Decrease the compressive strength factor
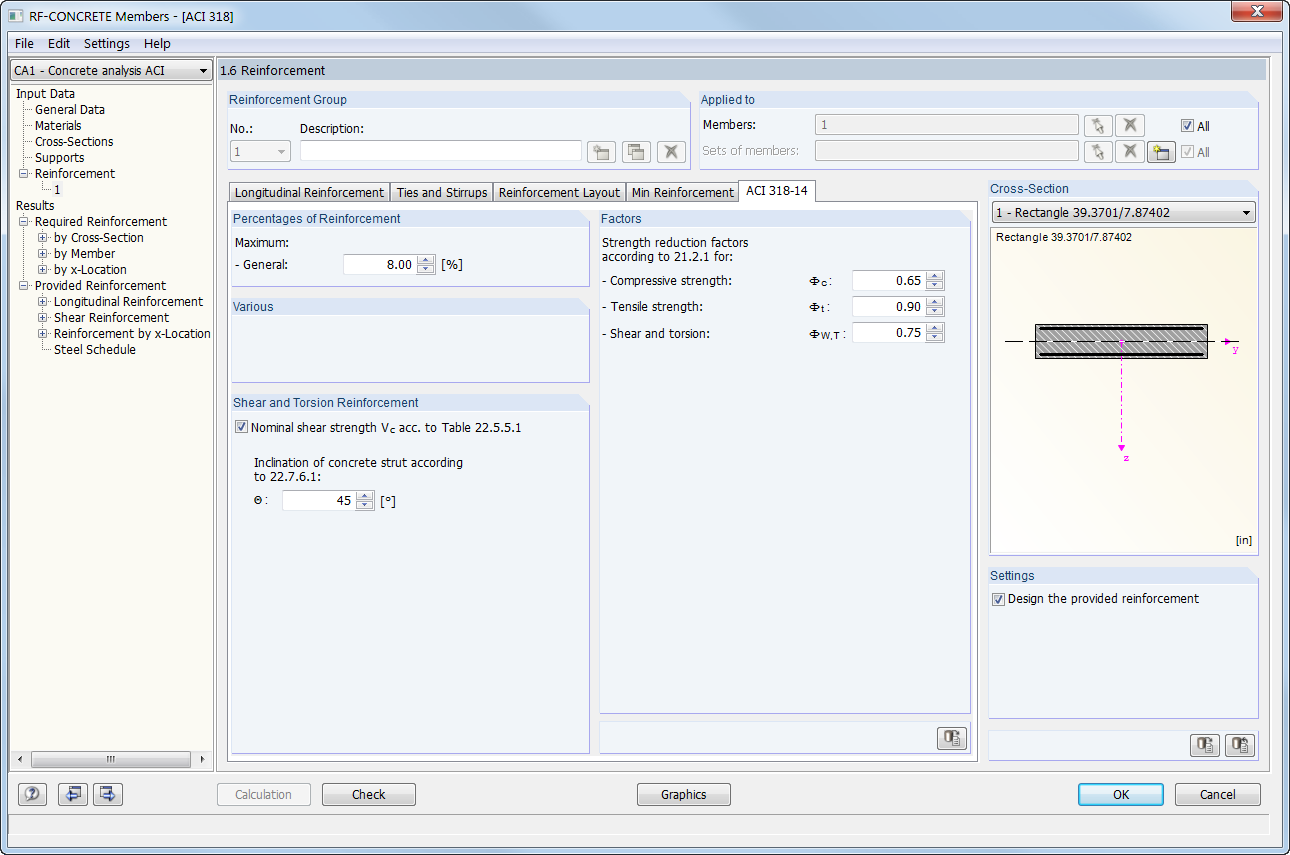Screen dimensions: 1290x855 (935, 286)
